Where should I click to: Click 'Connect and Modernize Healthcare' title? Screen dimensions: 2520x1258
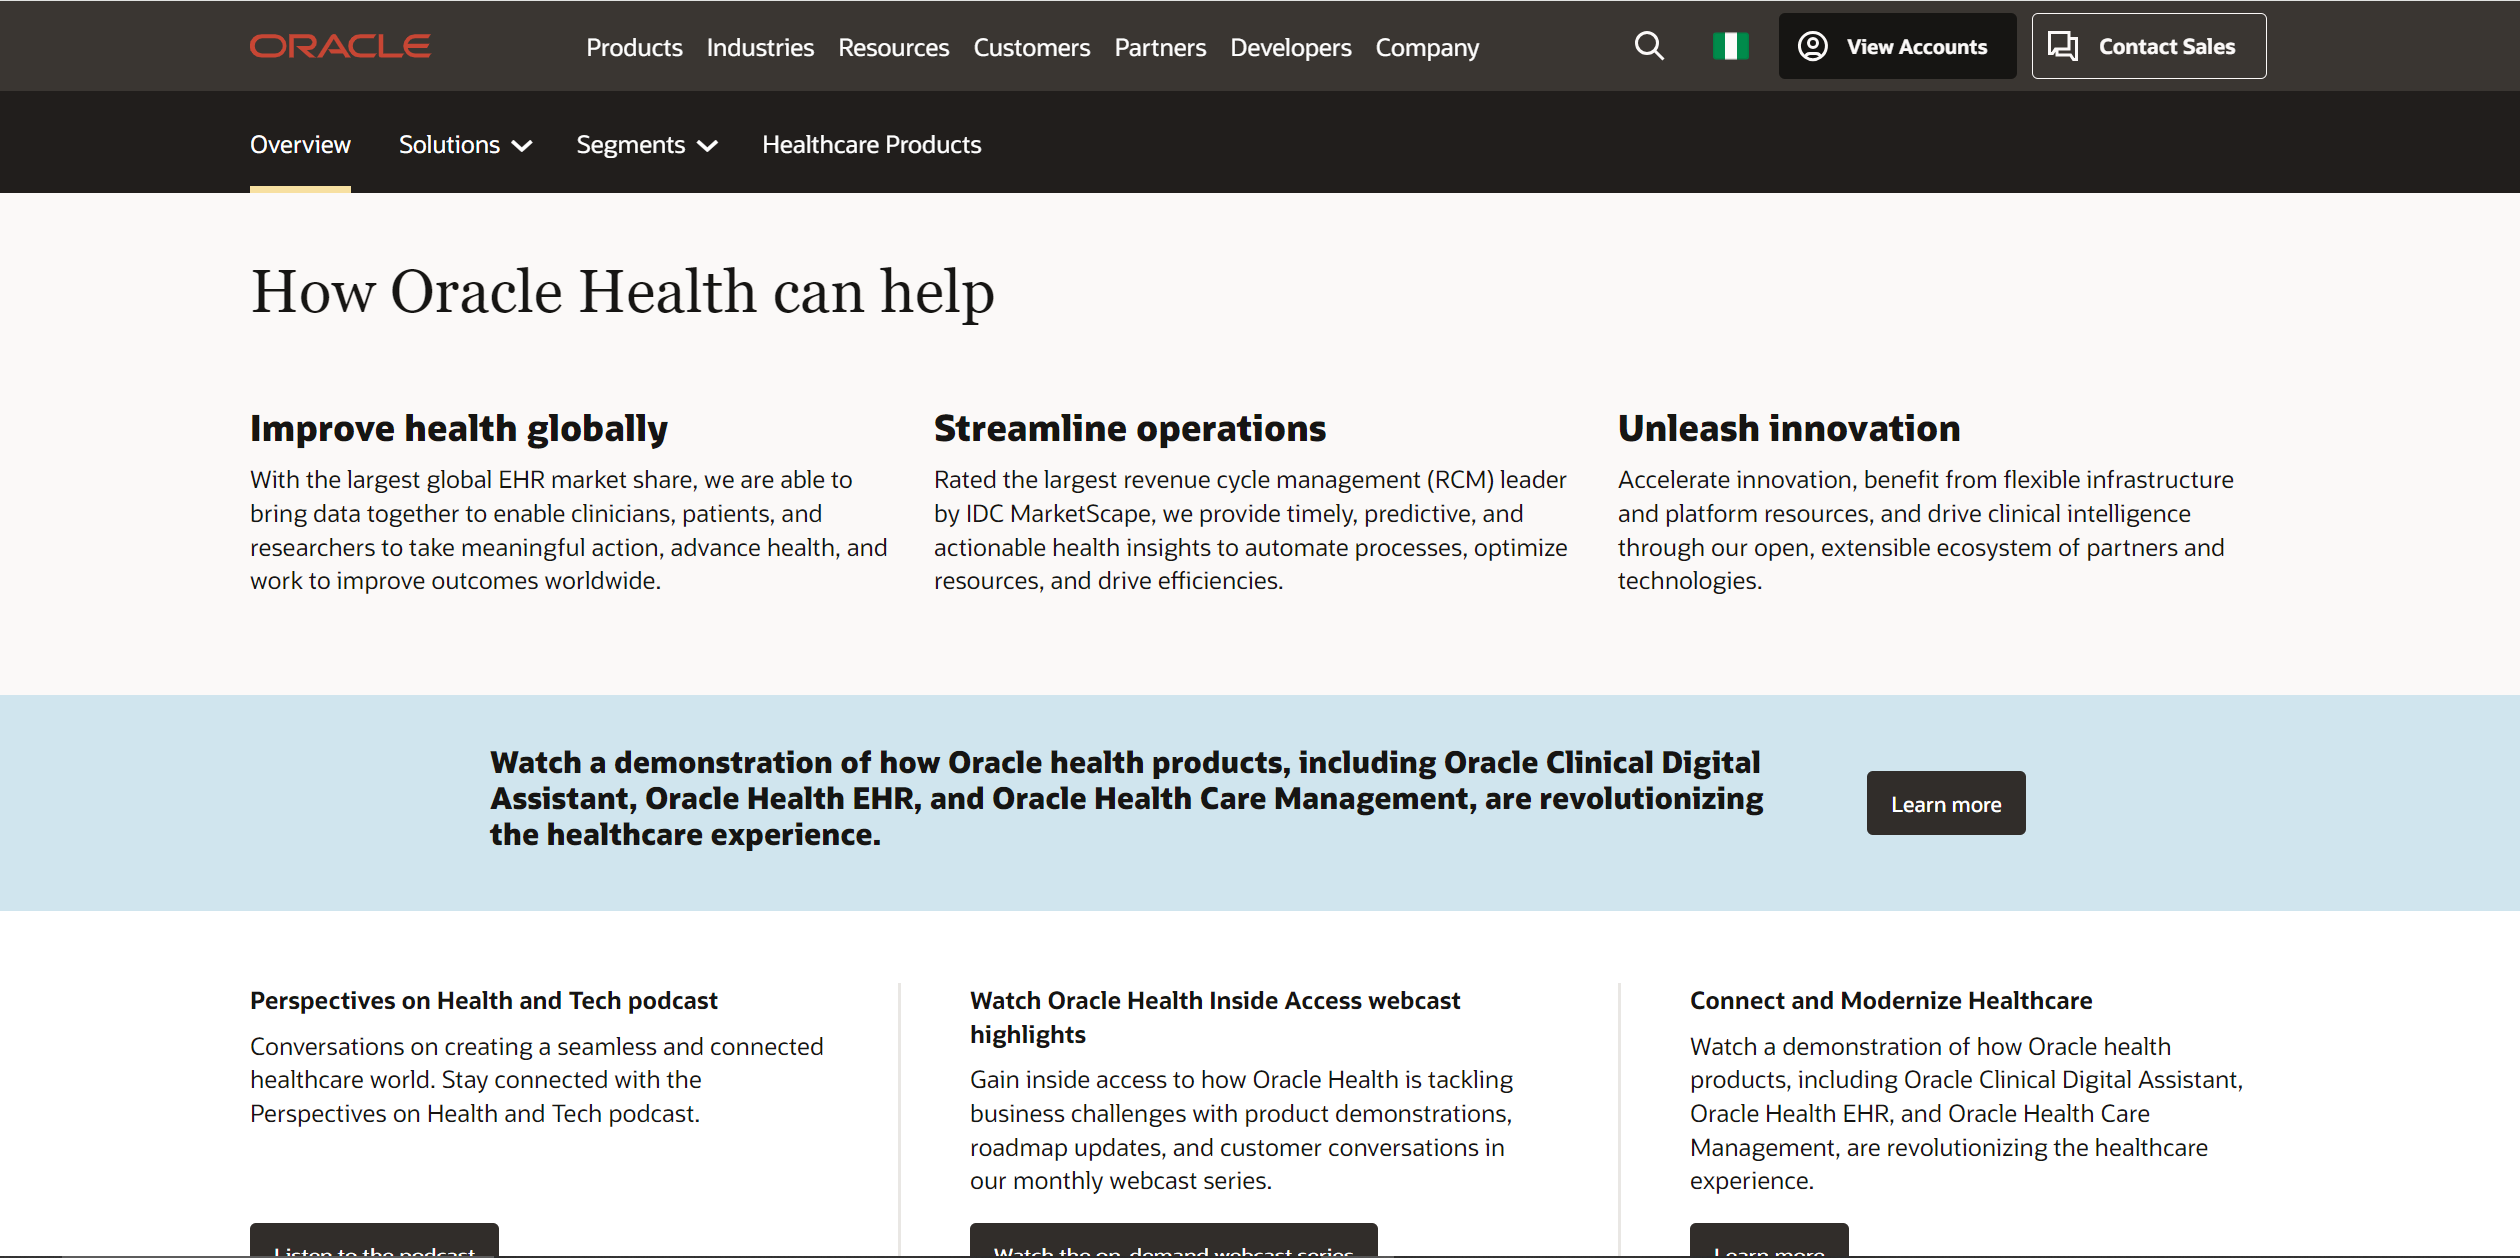click(1891, 1000)
